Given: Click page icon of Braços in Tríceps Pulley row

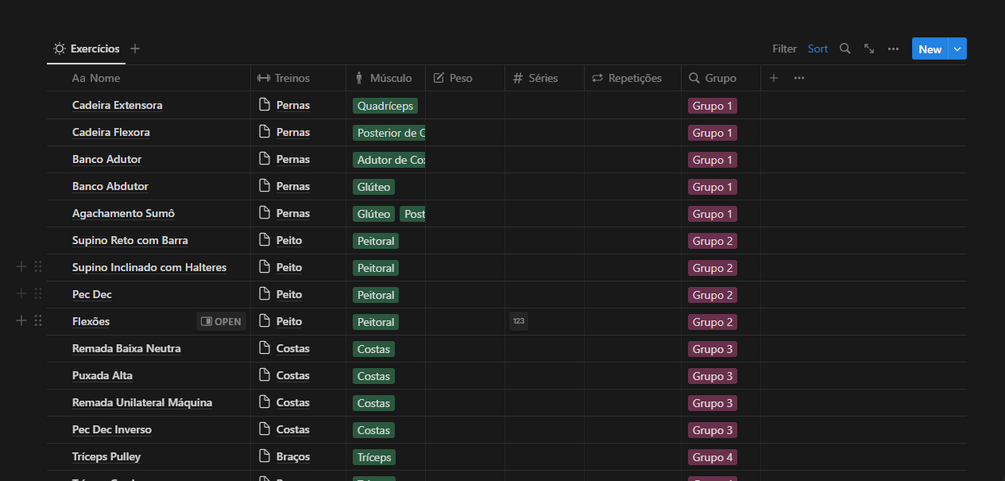Looking at the screenshot, I should [264, 456].
